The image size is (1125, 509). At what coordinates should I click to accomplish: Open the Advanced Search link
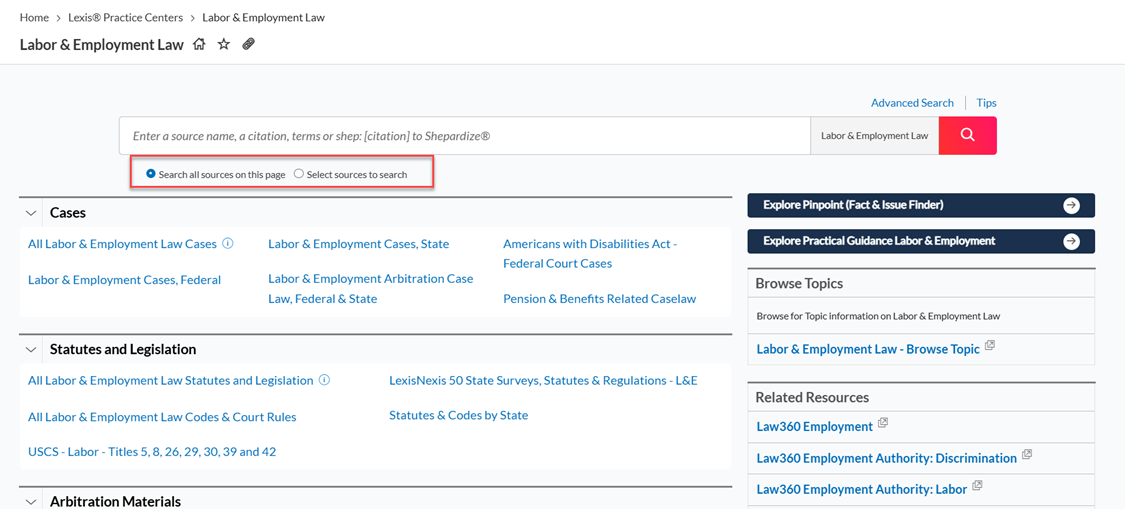click(912, 103)
